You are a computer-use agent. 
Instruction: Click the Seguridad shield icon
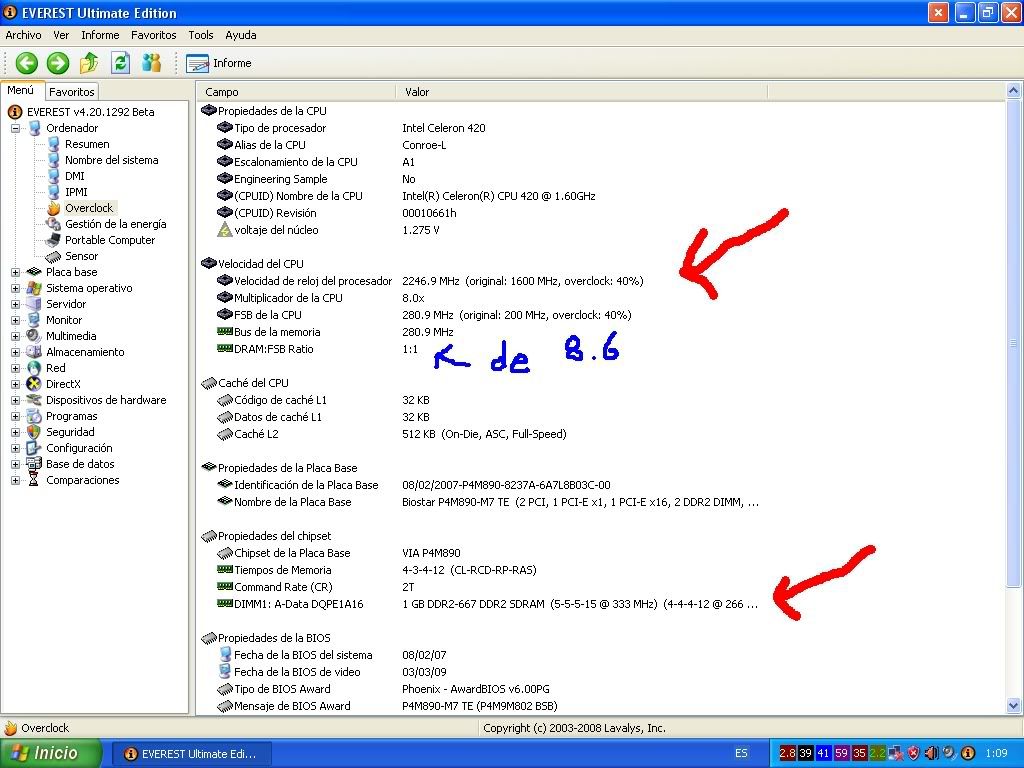[34, 432]
